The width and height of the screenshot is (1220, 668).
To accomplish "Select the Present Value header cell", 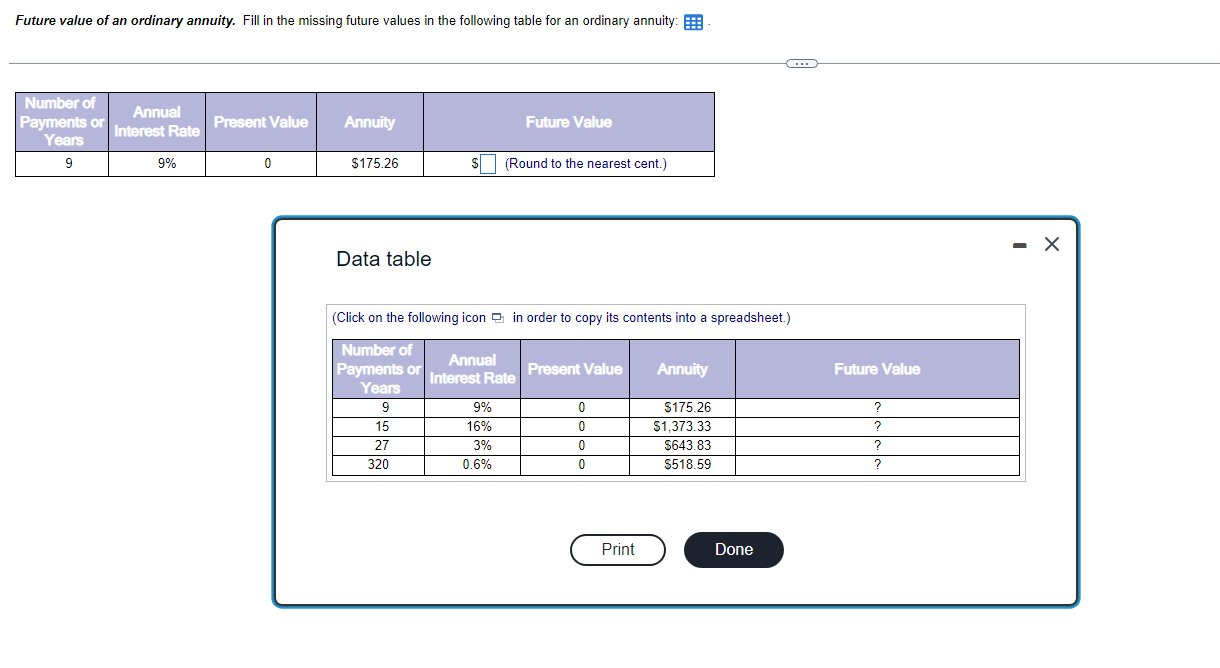I will (x=575, y=368).
